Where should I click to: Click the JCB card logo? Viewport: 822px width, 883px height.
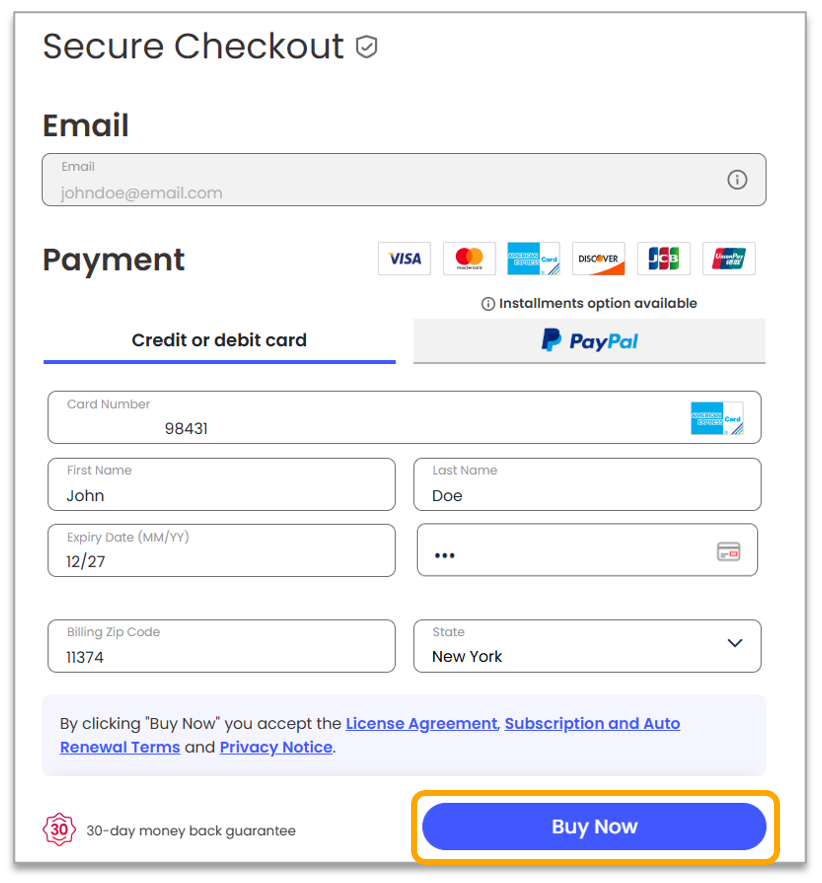point(663,259)
